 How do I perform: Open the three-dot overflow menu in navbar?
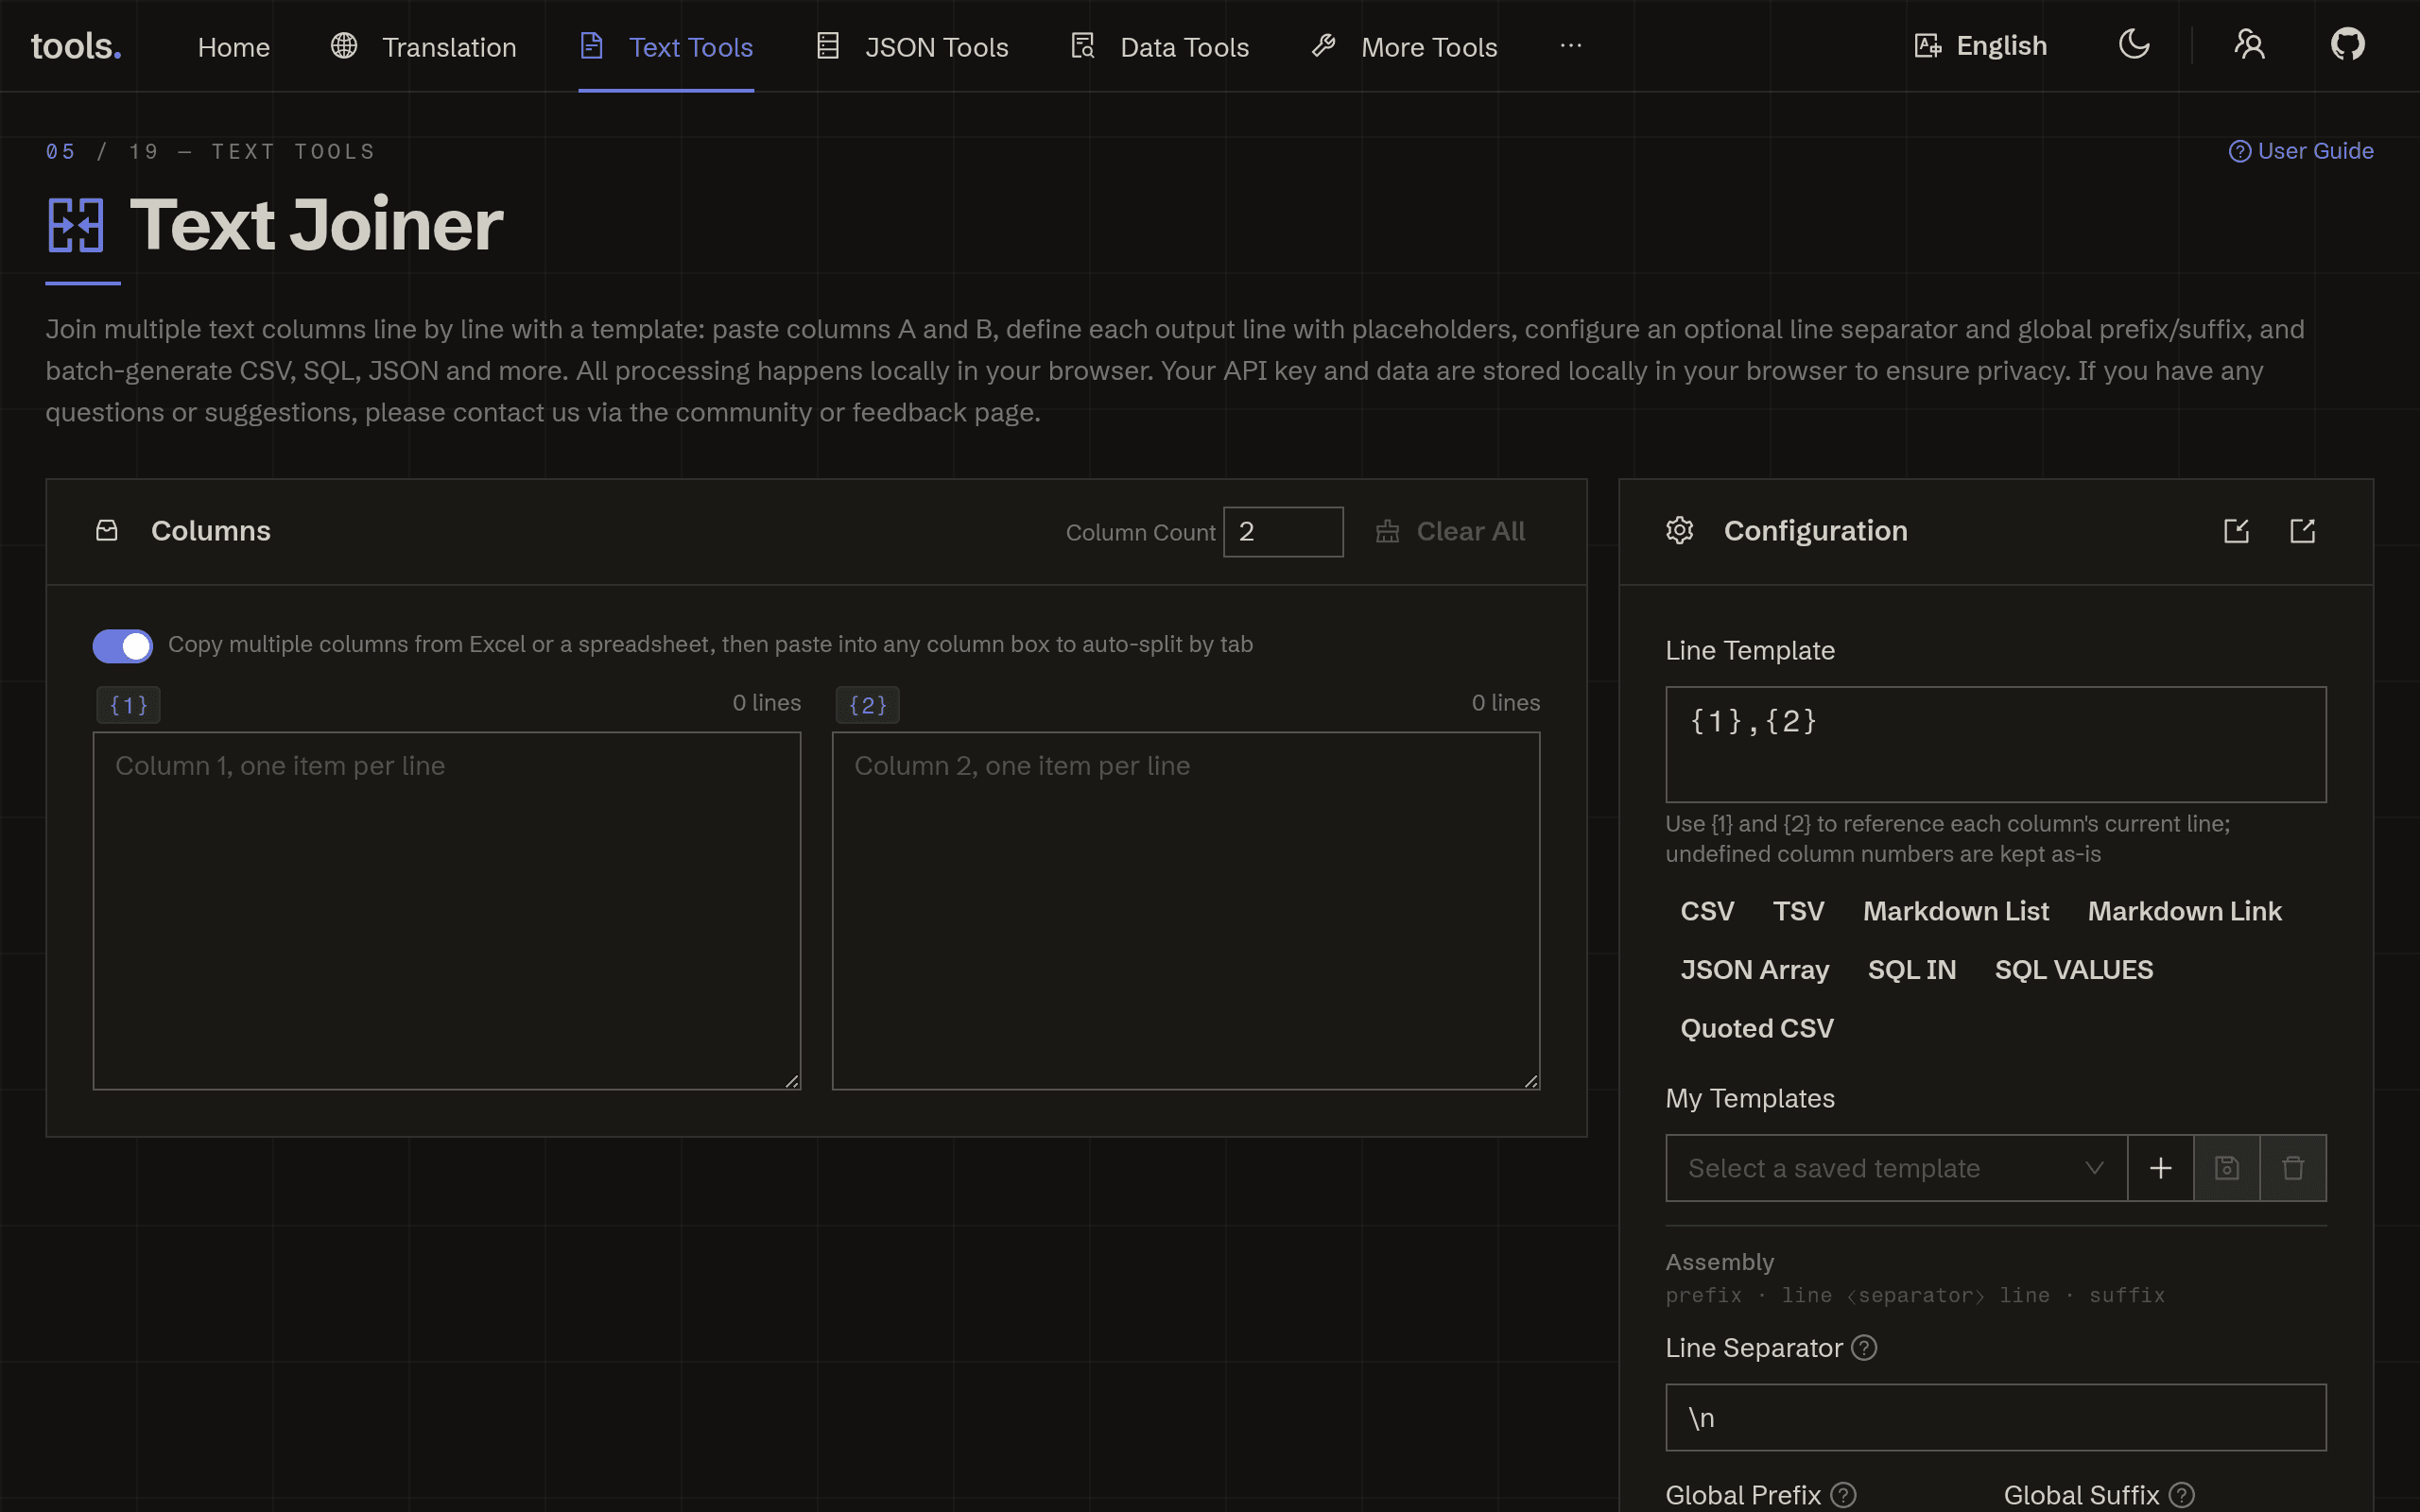pyautogui.click(x=1571, y=46)
